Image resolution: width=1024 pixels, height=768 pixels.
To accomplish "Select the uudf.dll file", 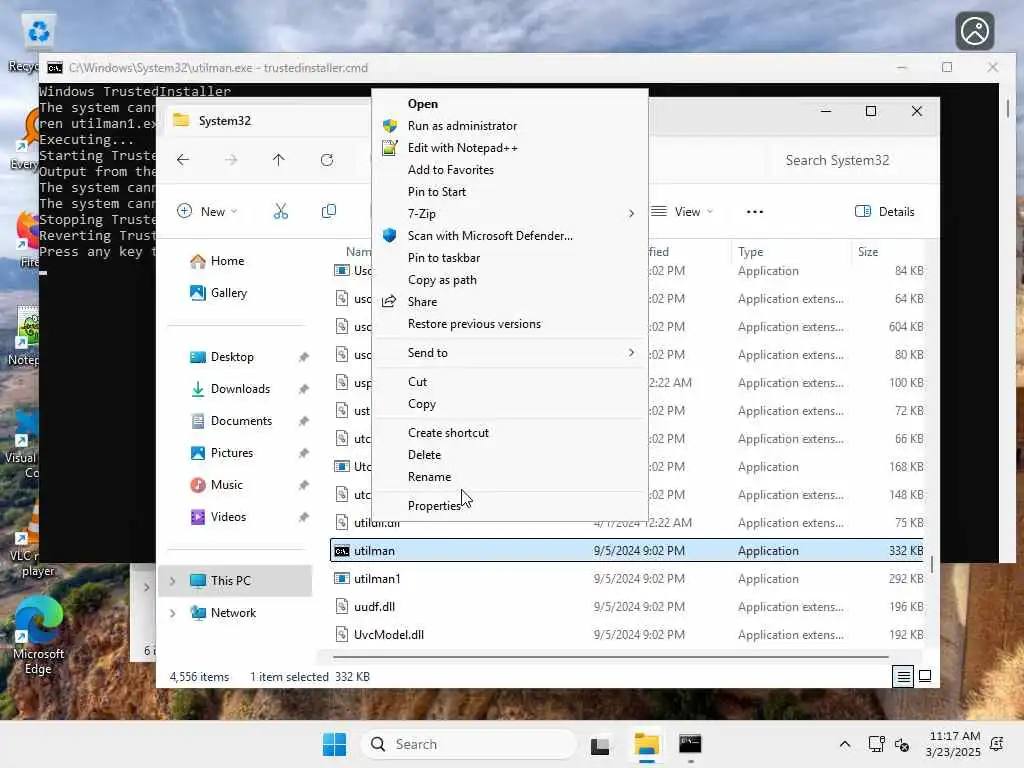I will (x=627, y=607).
